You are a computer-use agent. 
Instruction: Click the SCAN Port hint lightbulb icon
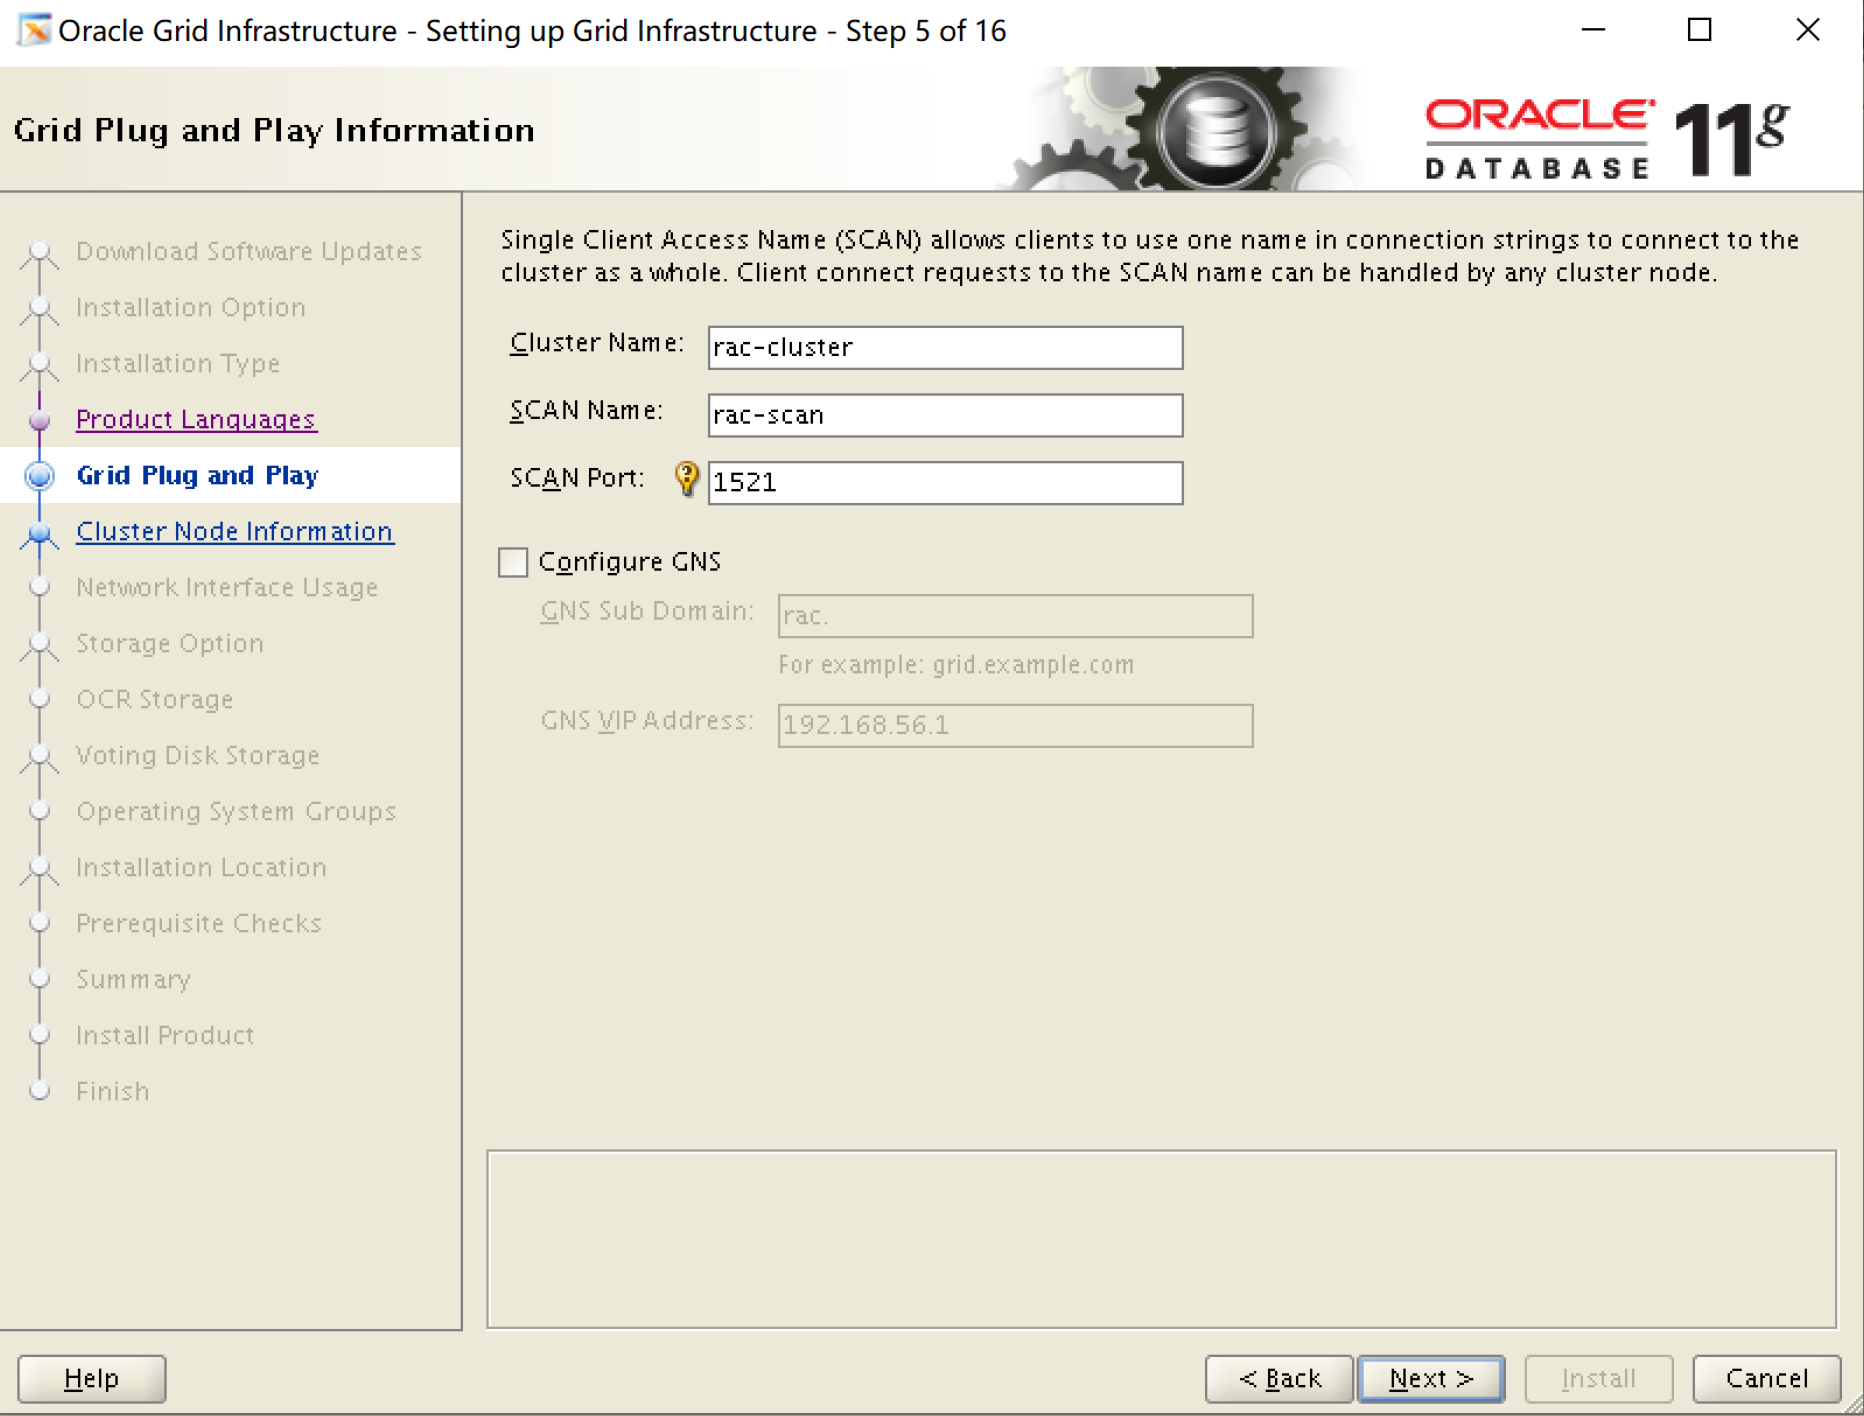pyautogui.click(x=687, y=479)
